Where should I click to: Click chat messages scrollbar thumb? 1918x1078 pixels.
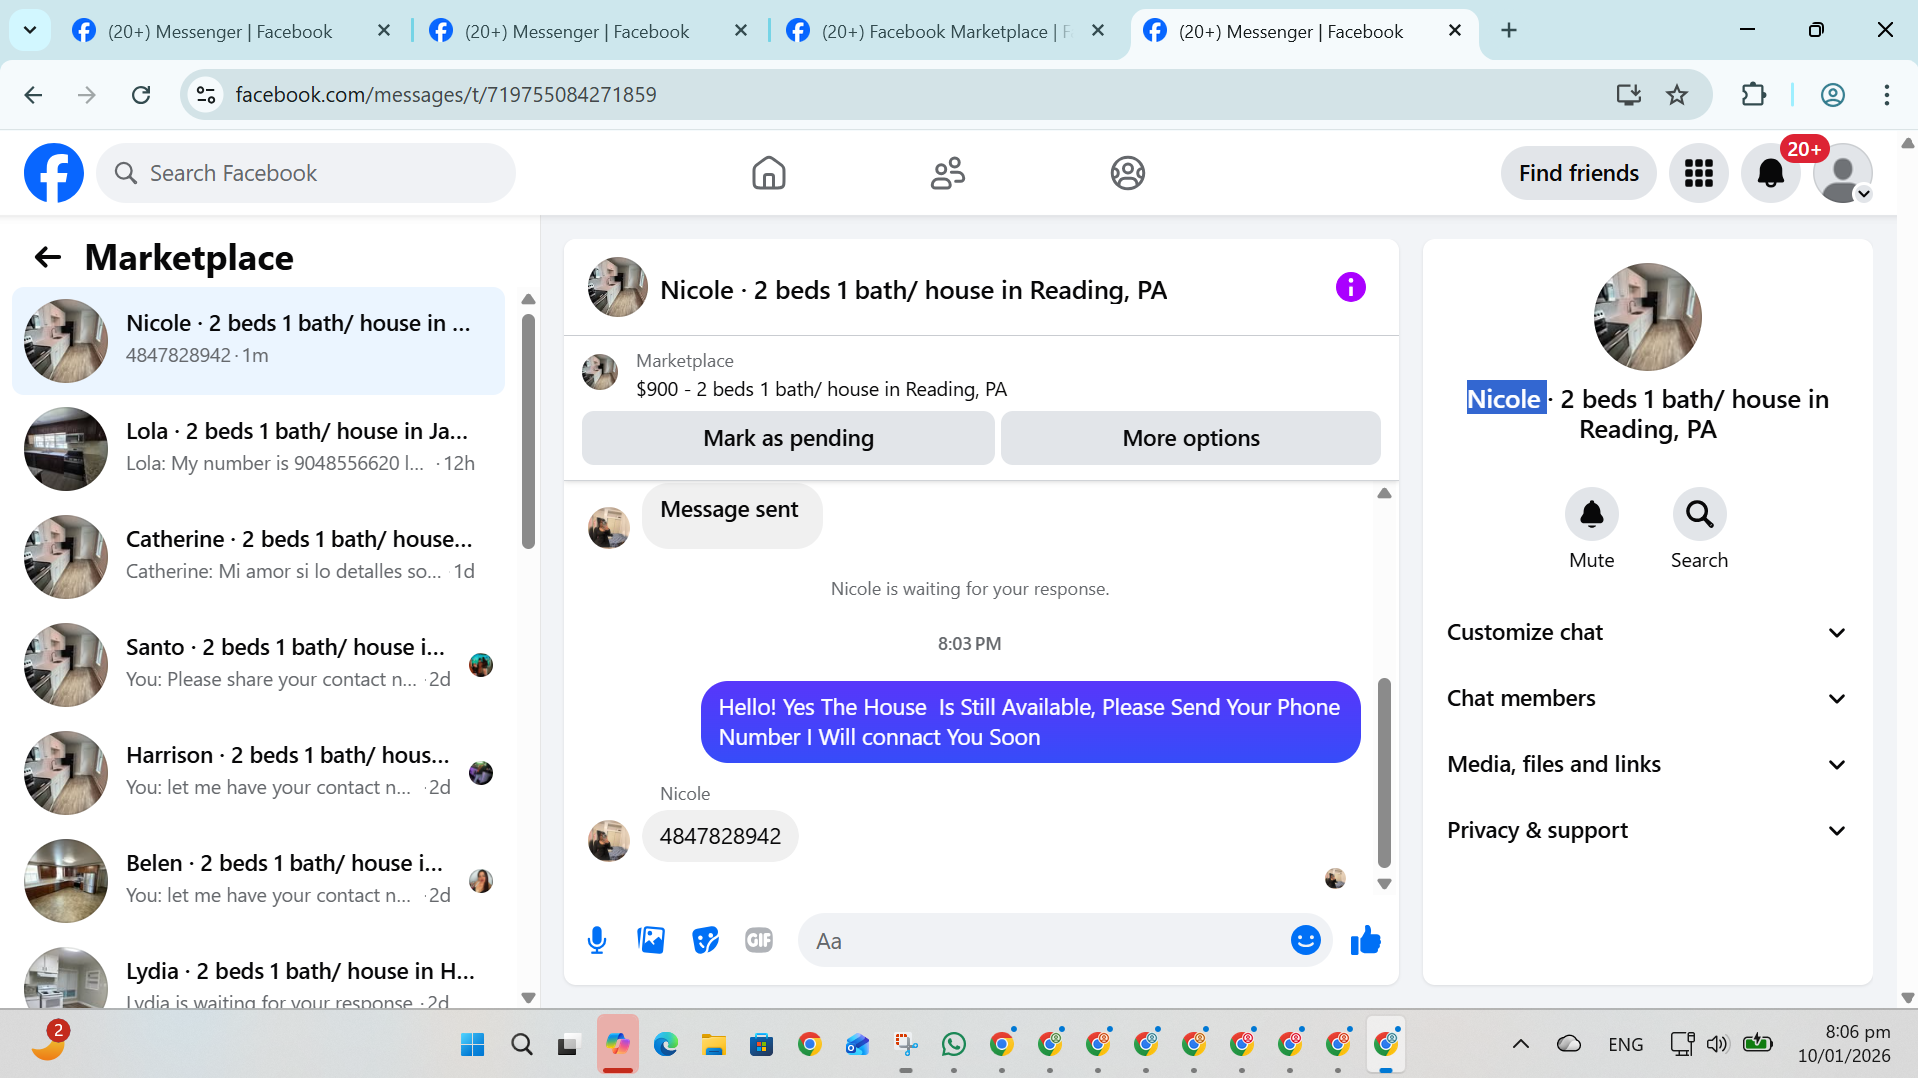(x=1384, y=772)
